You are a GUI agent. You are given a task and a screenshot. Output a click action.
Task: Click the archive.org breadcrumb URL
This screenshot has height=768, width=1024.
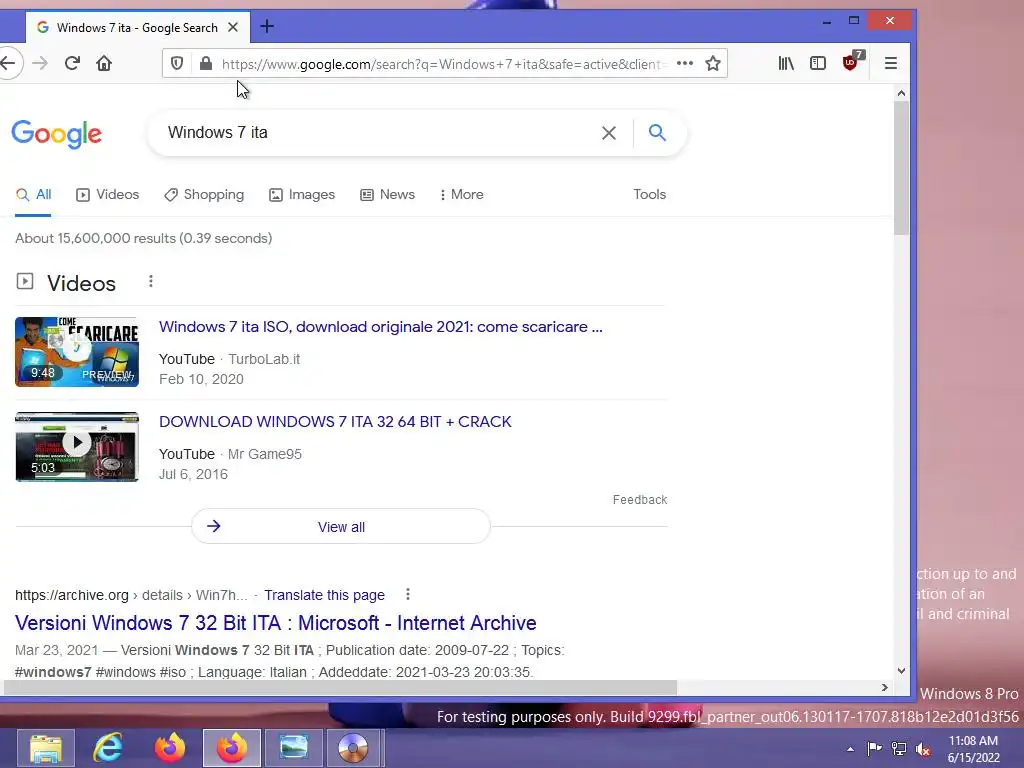131,595
